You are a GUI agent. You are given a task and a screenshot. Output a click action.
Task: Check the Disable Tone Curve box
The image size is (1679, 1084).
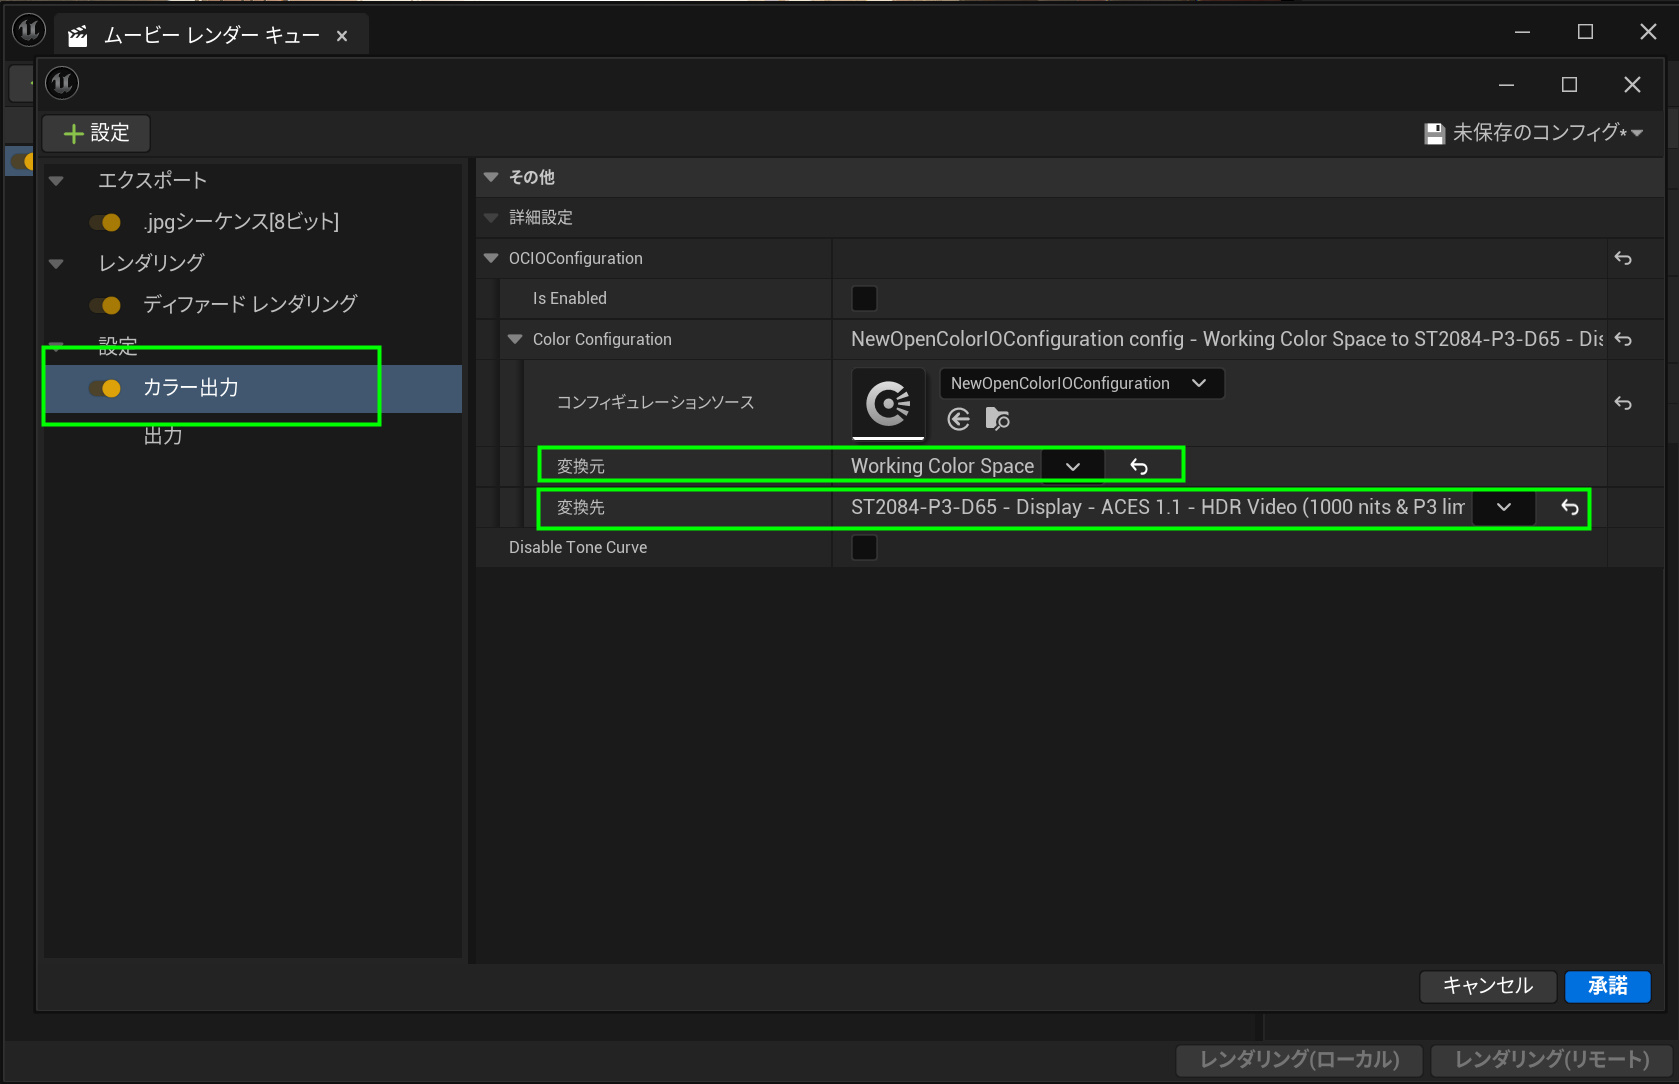(864, 548)
